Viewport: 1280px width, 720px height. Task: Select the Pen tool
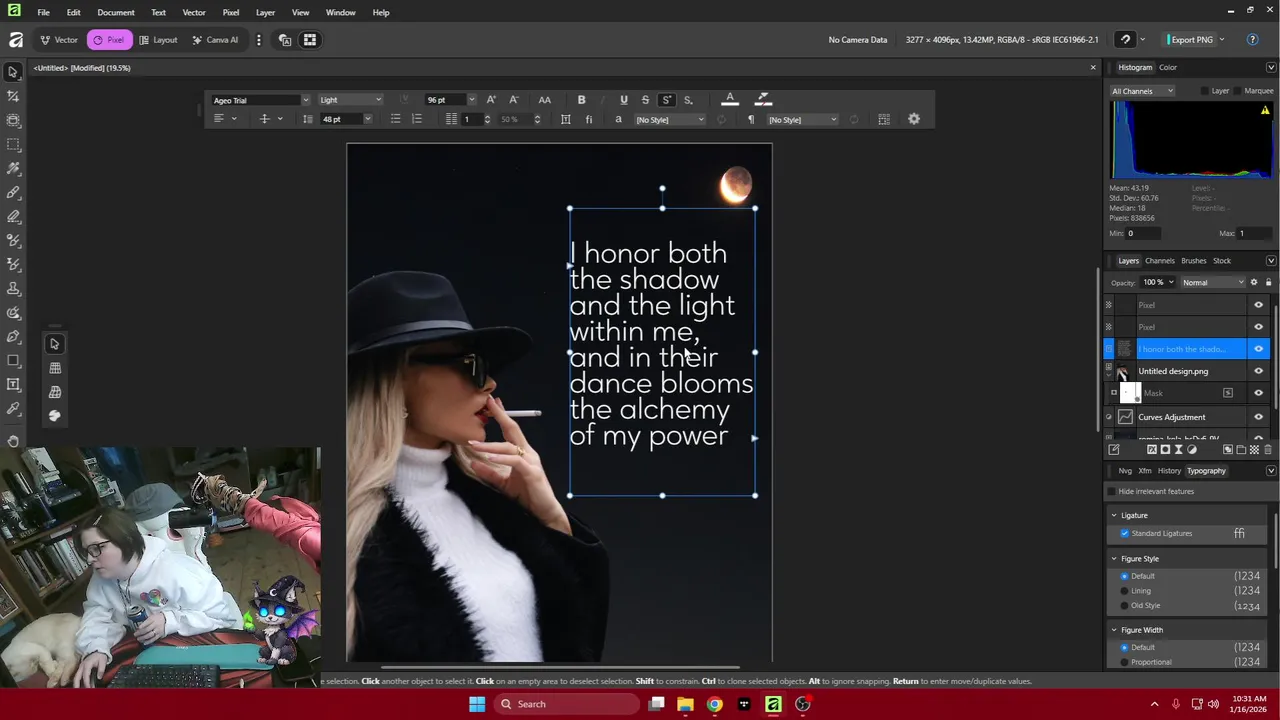[x=13, y=336]
